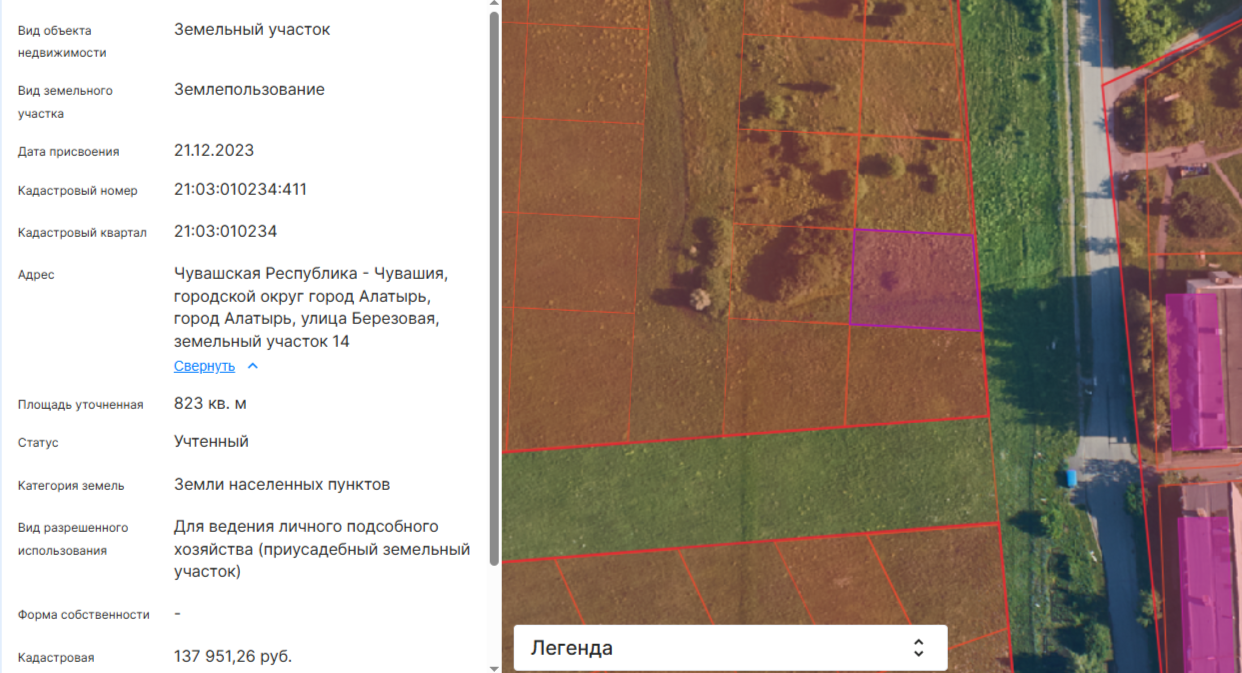The width and height of the screenshot is (1242, 673).
Task: Select the parcel directly below the highlighted one
Action: (x=916, y=375)
